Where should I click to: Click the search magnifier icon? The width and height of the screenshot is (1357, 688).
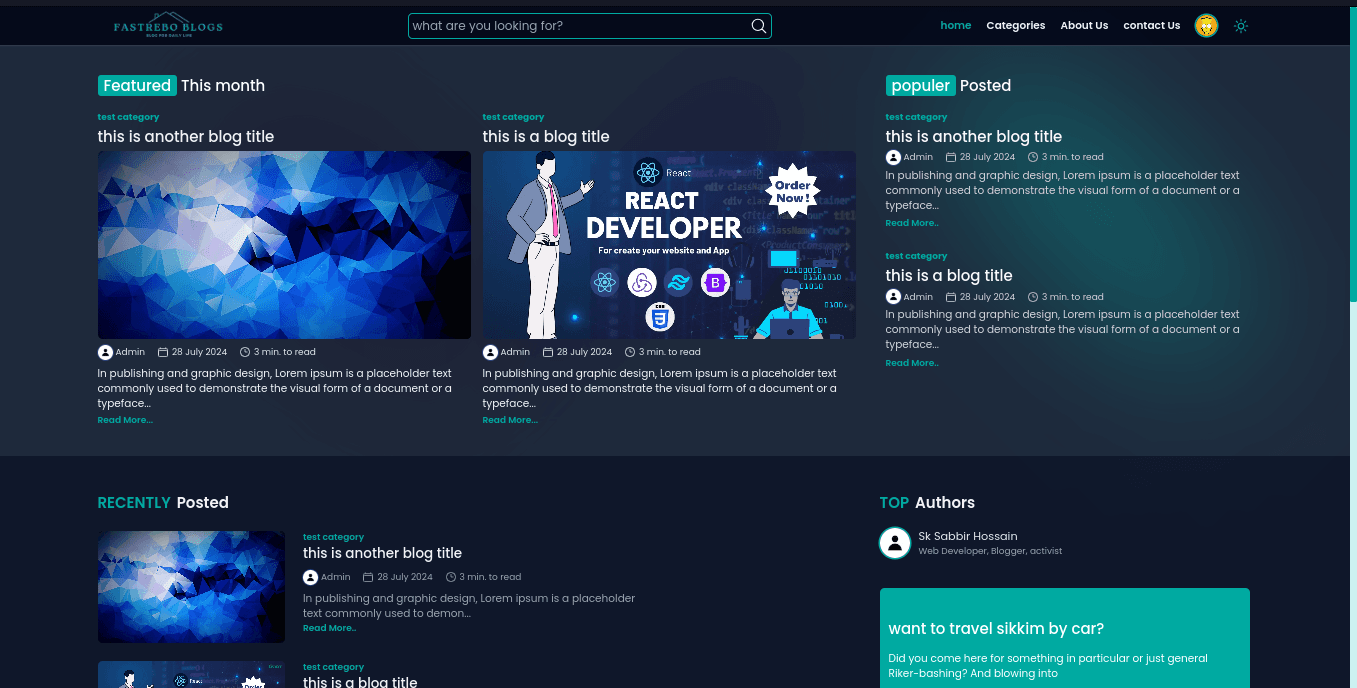[x=759, y=26]
